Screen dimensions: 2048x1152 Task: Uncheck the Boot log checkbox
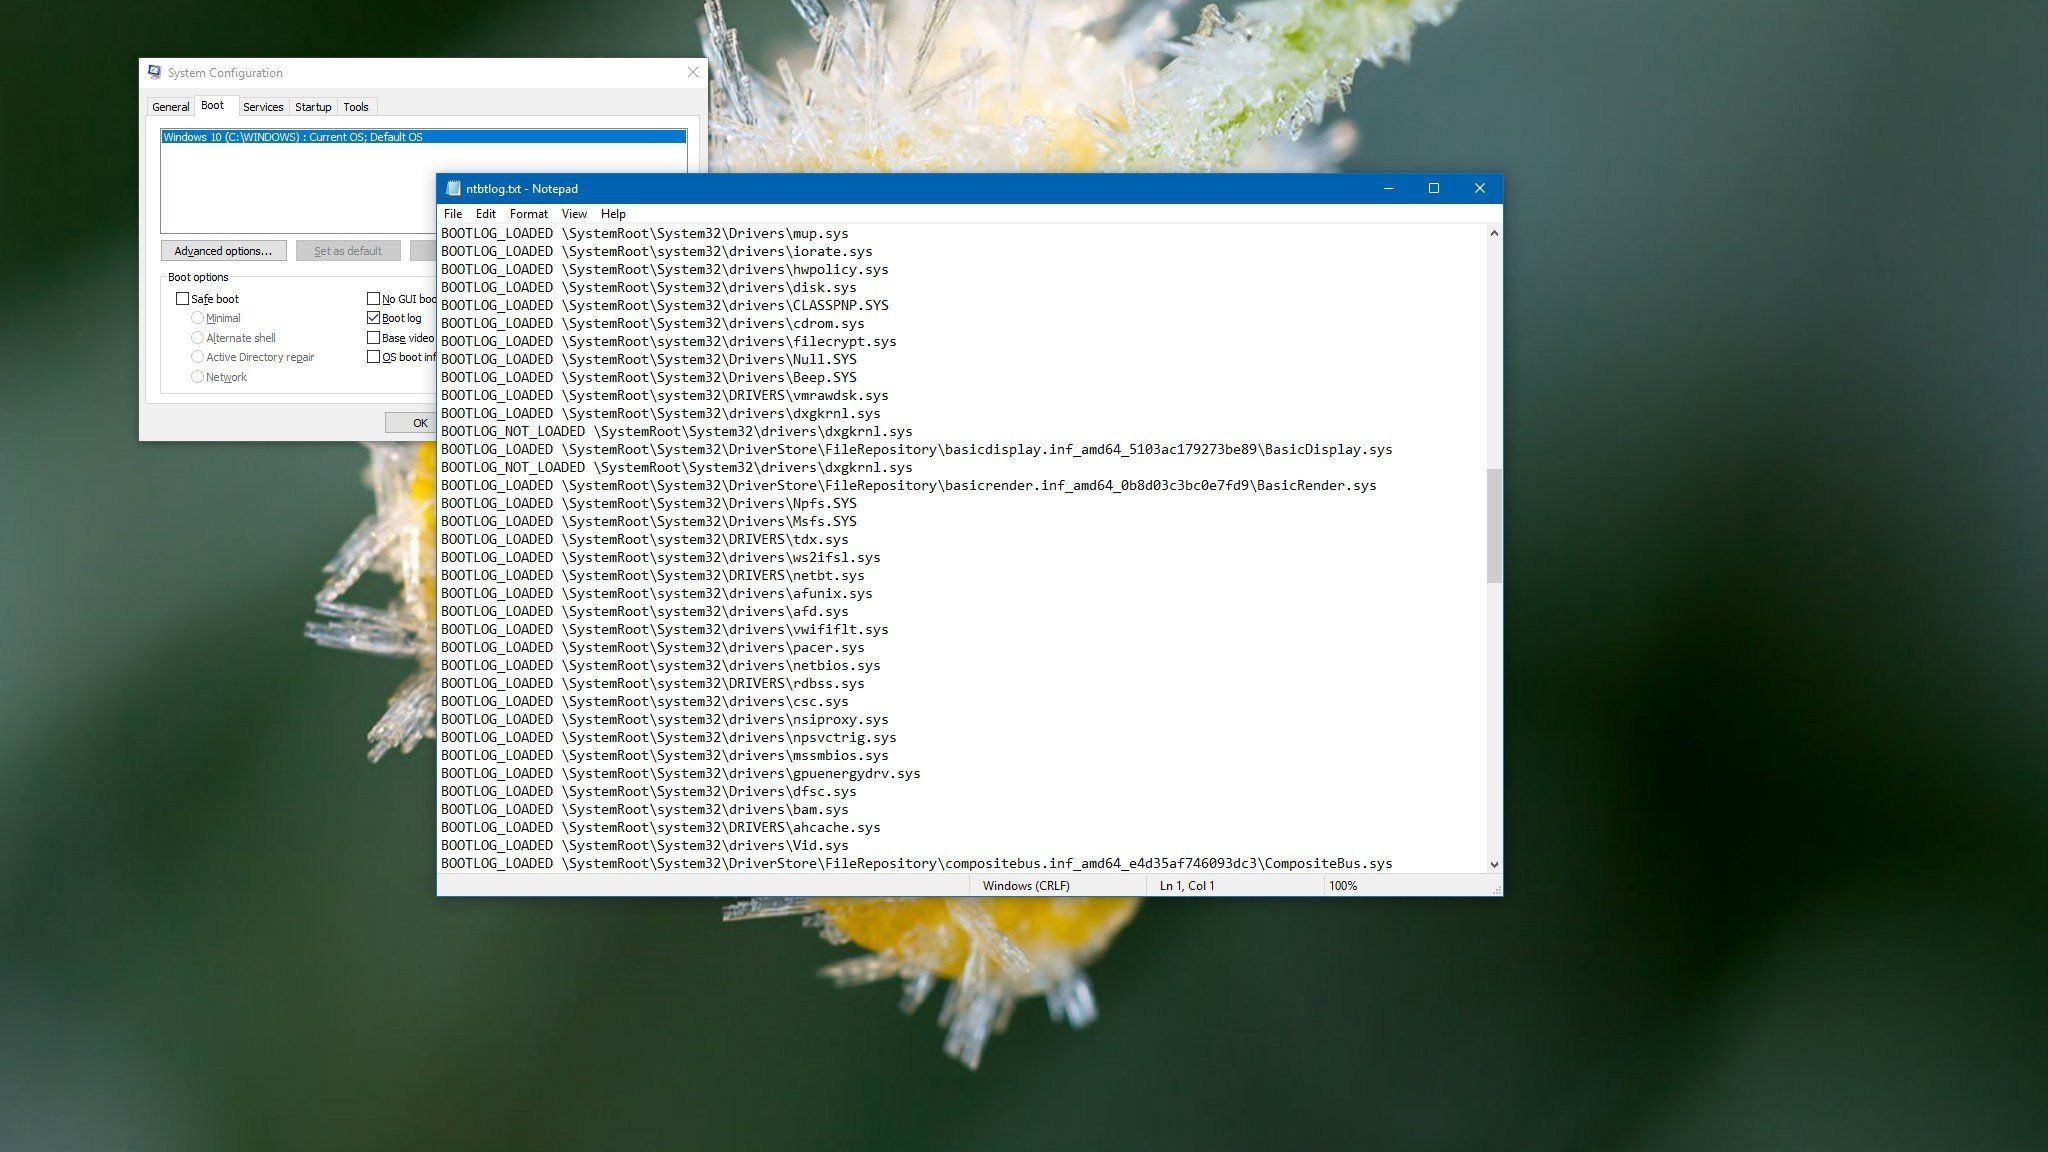(x=374, y=318)
